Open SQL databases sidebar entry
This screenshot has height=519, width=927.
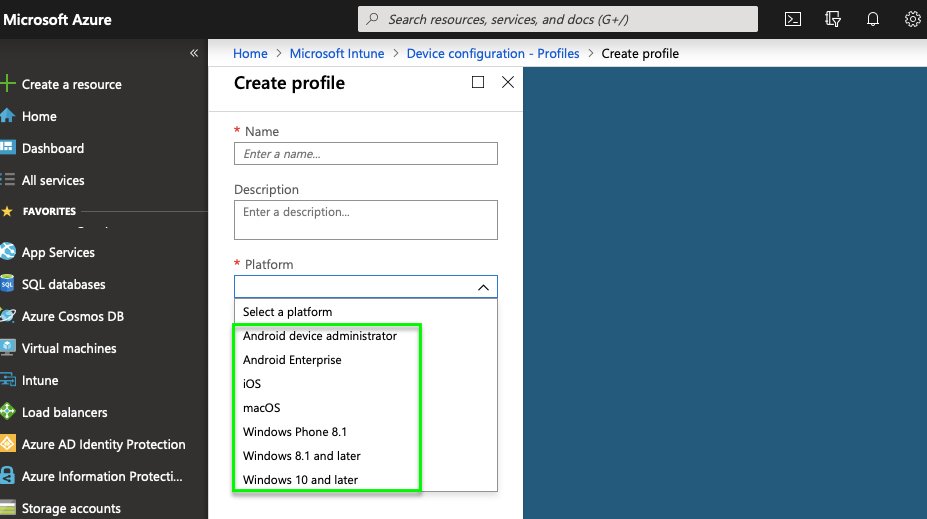(x=63, y=284)
